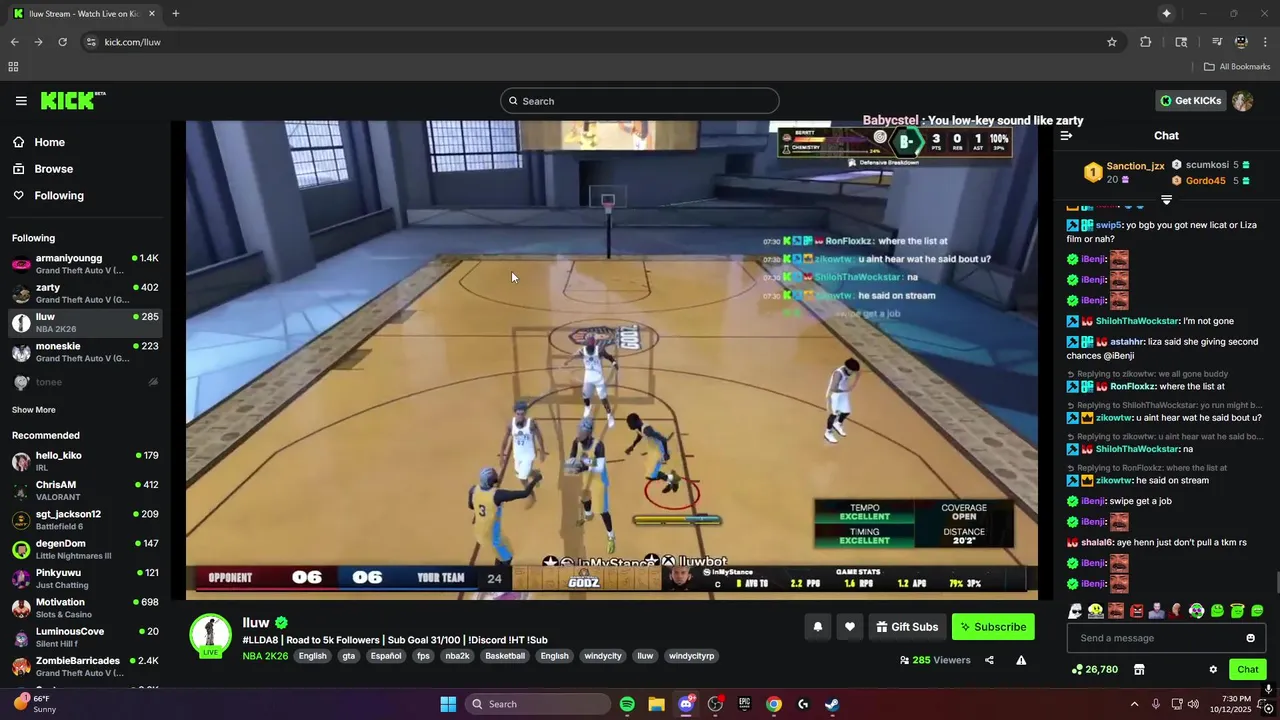Click the lluw streamer avatar
This screenshot has width=1280, height=720.
[x=211, y=636]
